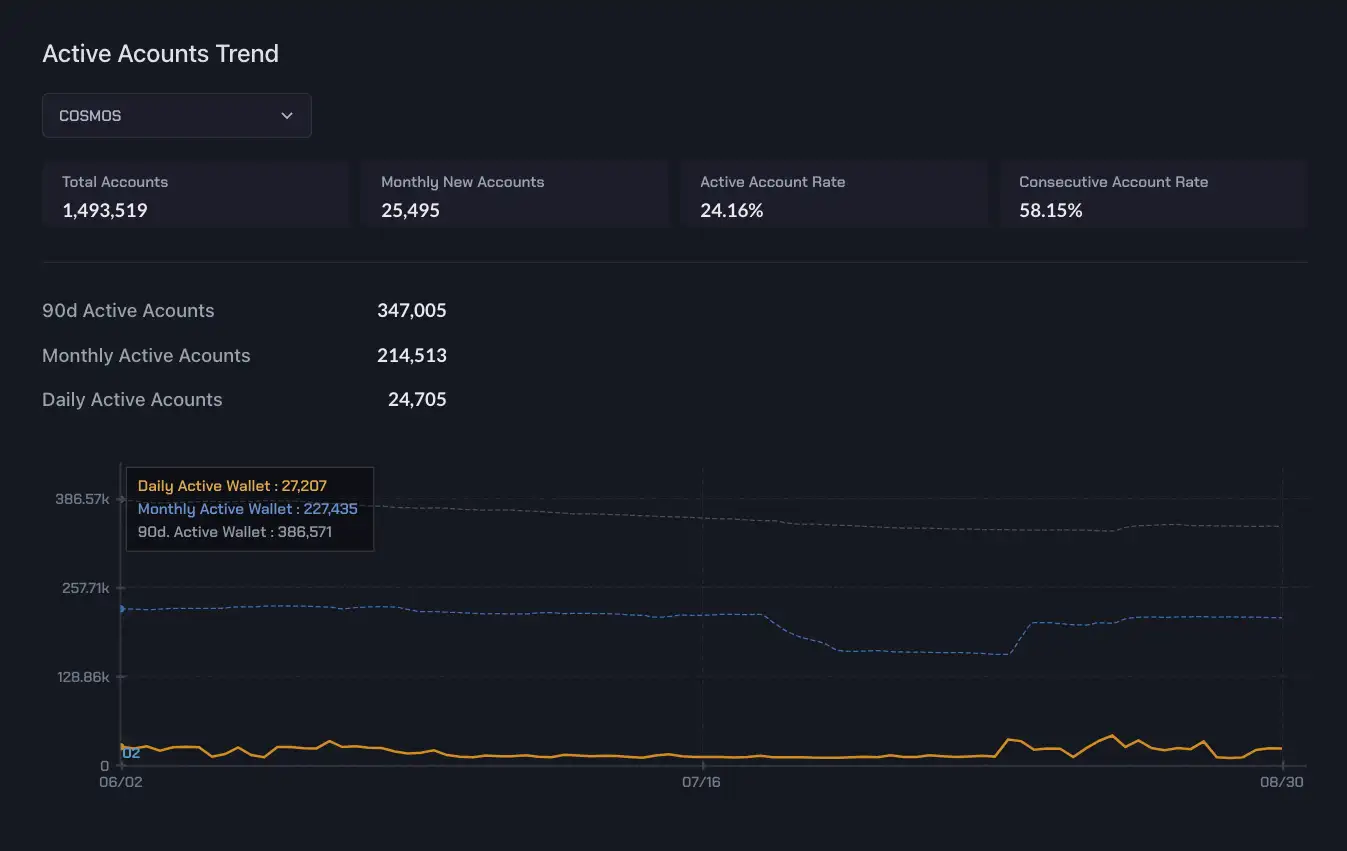
Task: Click the 06/02 date on the x-axis
Action: [x=121, y=782]
